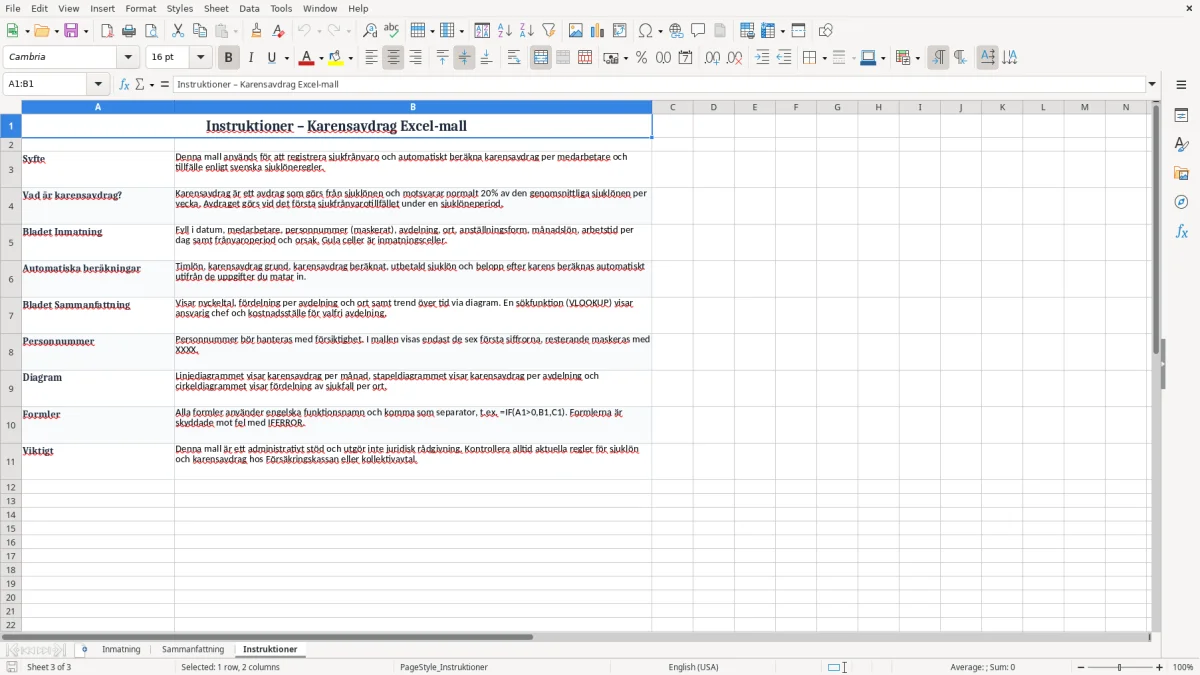Image resolution: width=1200 pixels, height=675 pixels.
Task: Click Add Decimal Place icon
Action: pos(712,58)
